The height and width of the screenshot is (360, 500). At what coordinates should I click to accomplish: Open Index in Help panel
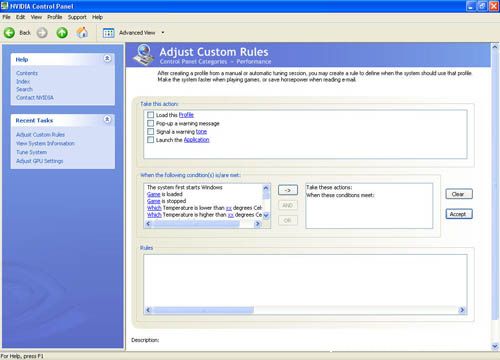coord(23,81)
